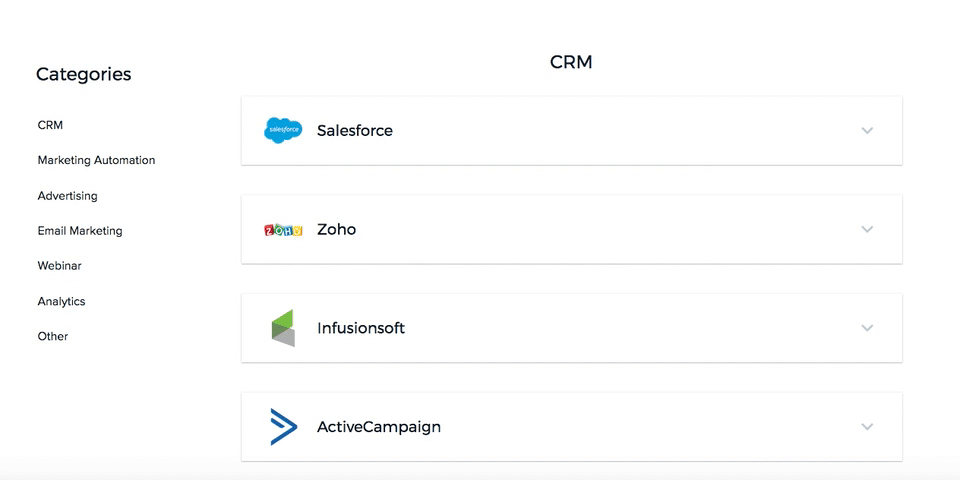Click the Infusionsoft name label
The height and width of the screenshot is (480, 960).
point(361,328)
